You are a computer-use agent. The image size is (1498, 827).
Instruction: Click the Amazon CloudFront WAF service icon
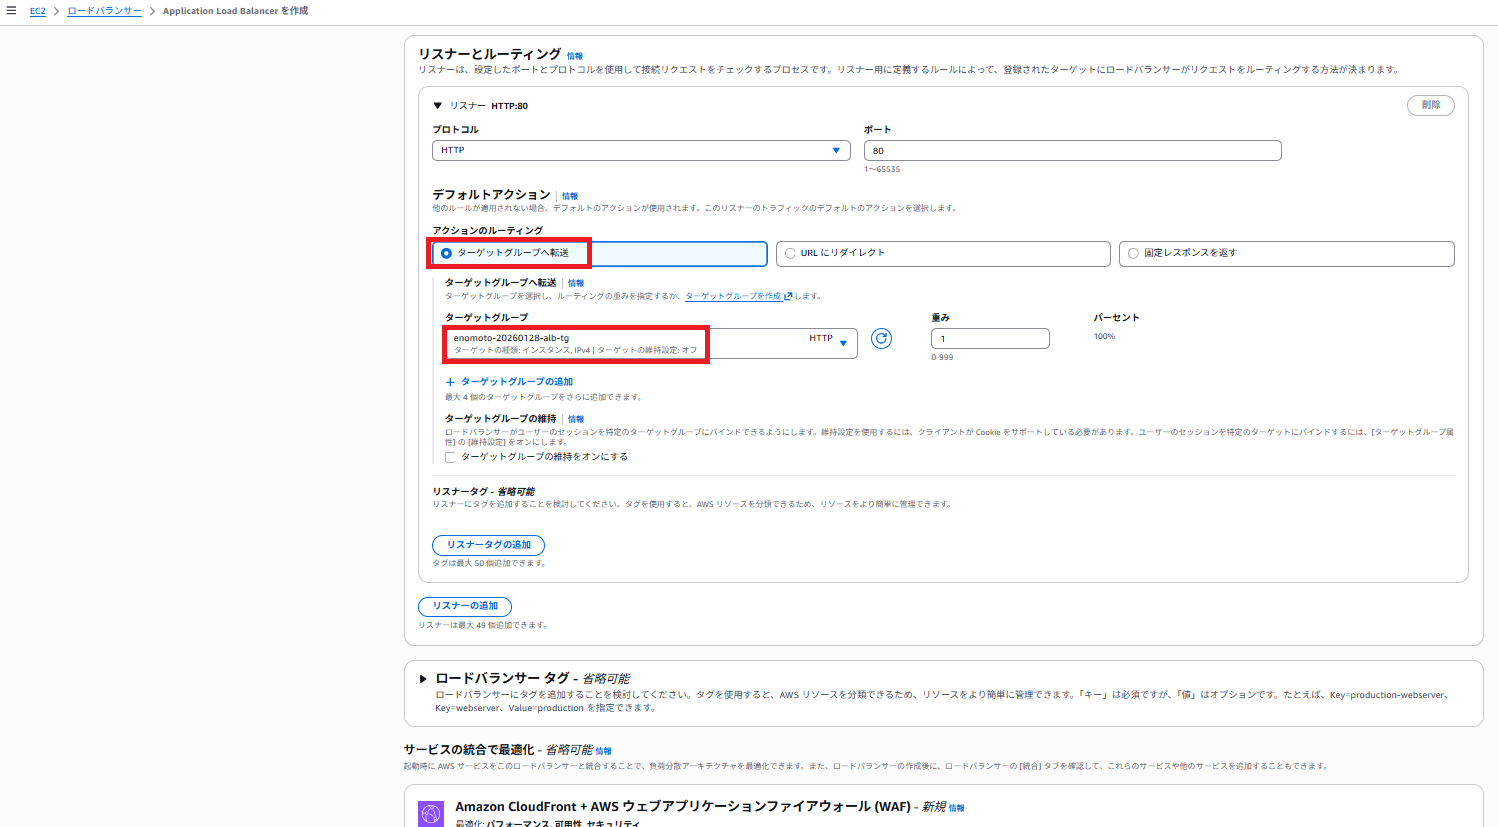(x=431, y=813)
